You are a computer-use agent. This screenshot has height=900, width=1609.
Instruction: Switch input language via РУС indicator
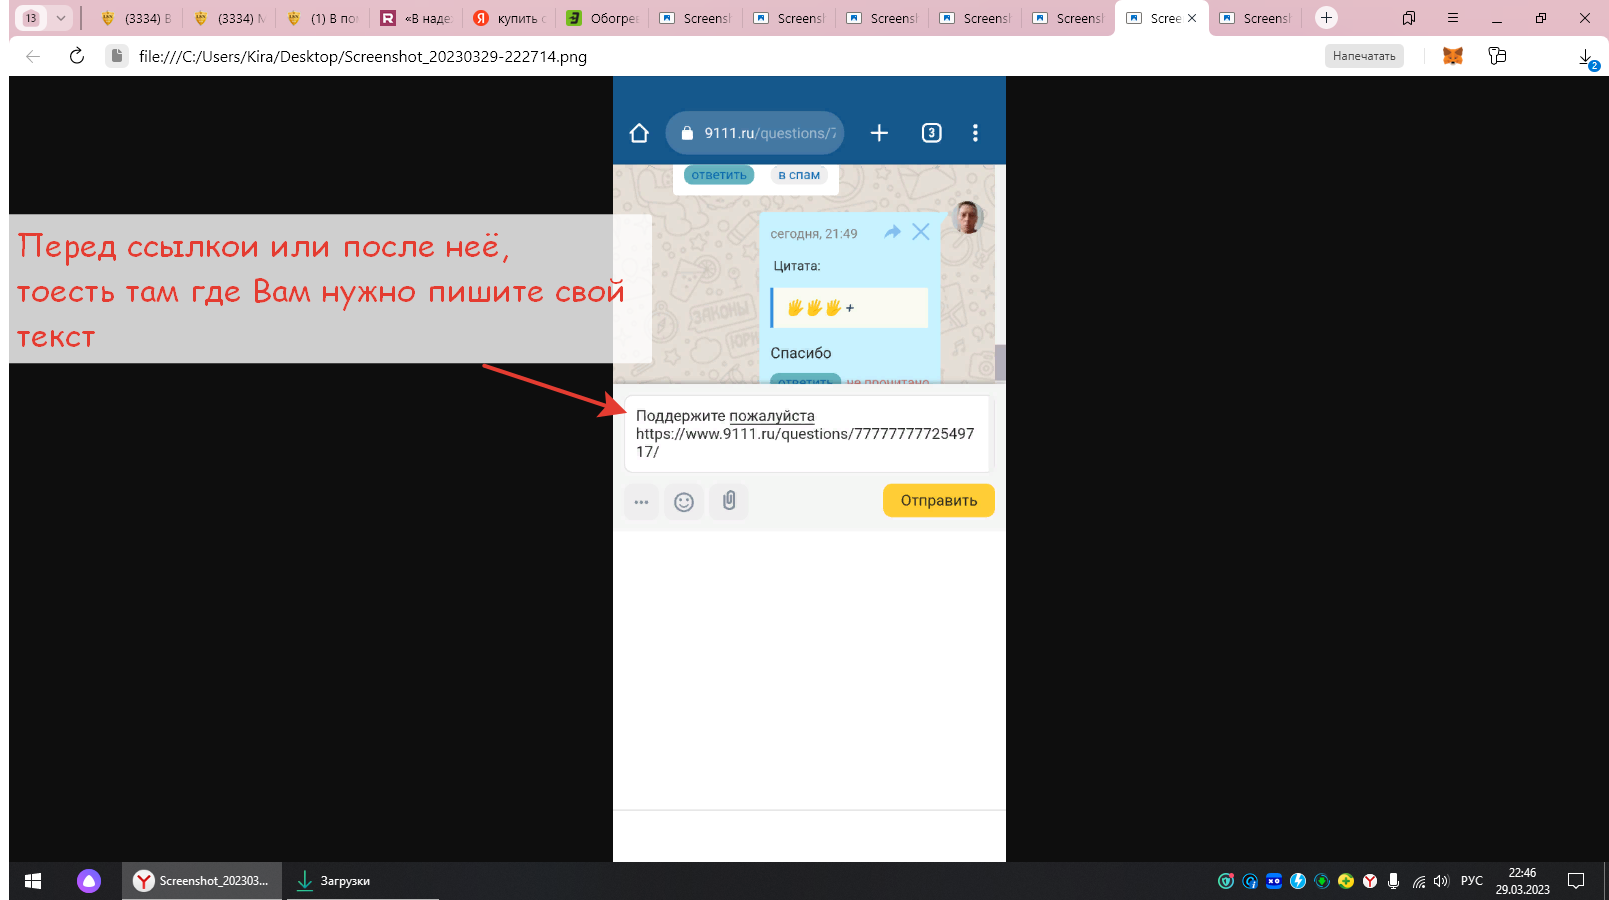pyautogui.click(x=1471, y=881)
